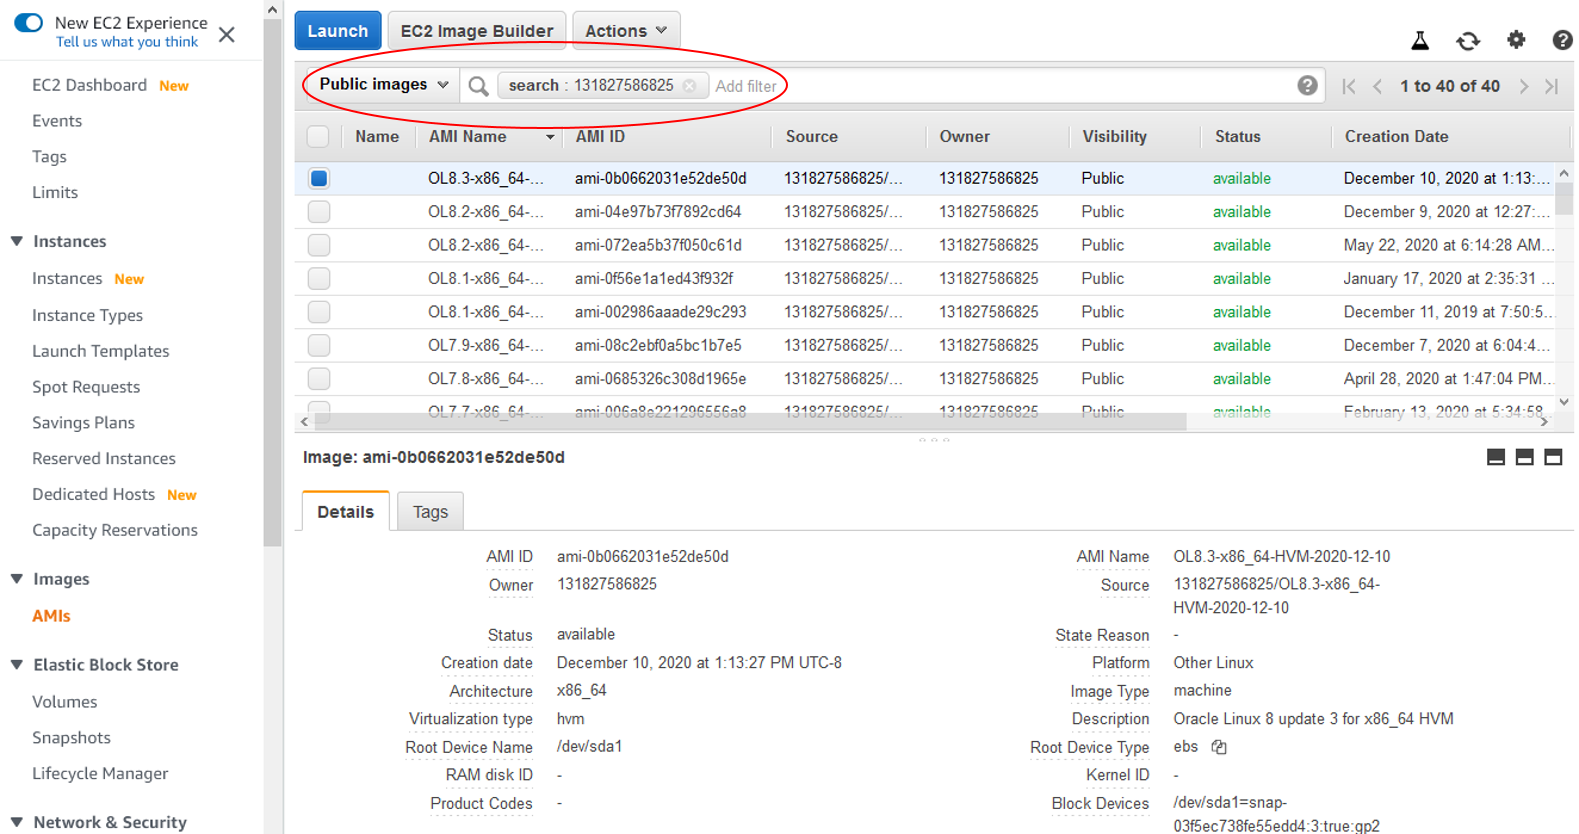The image size is (1579, 834).
Task: Collapse the Instances sidebar section
Action: 17,241
